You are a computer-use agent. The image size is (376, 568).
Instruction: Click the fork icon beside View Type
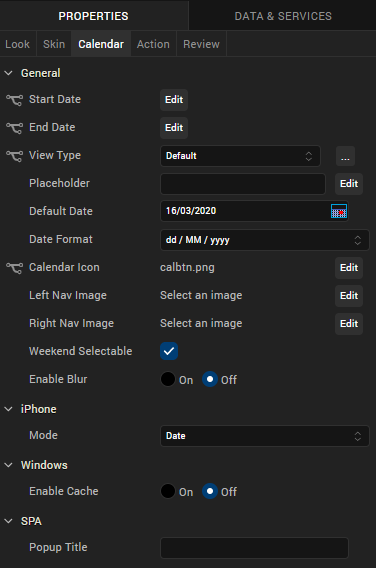pos(14,156)
